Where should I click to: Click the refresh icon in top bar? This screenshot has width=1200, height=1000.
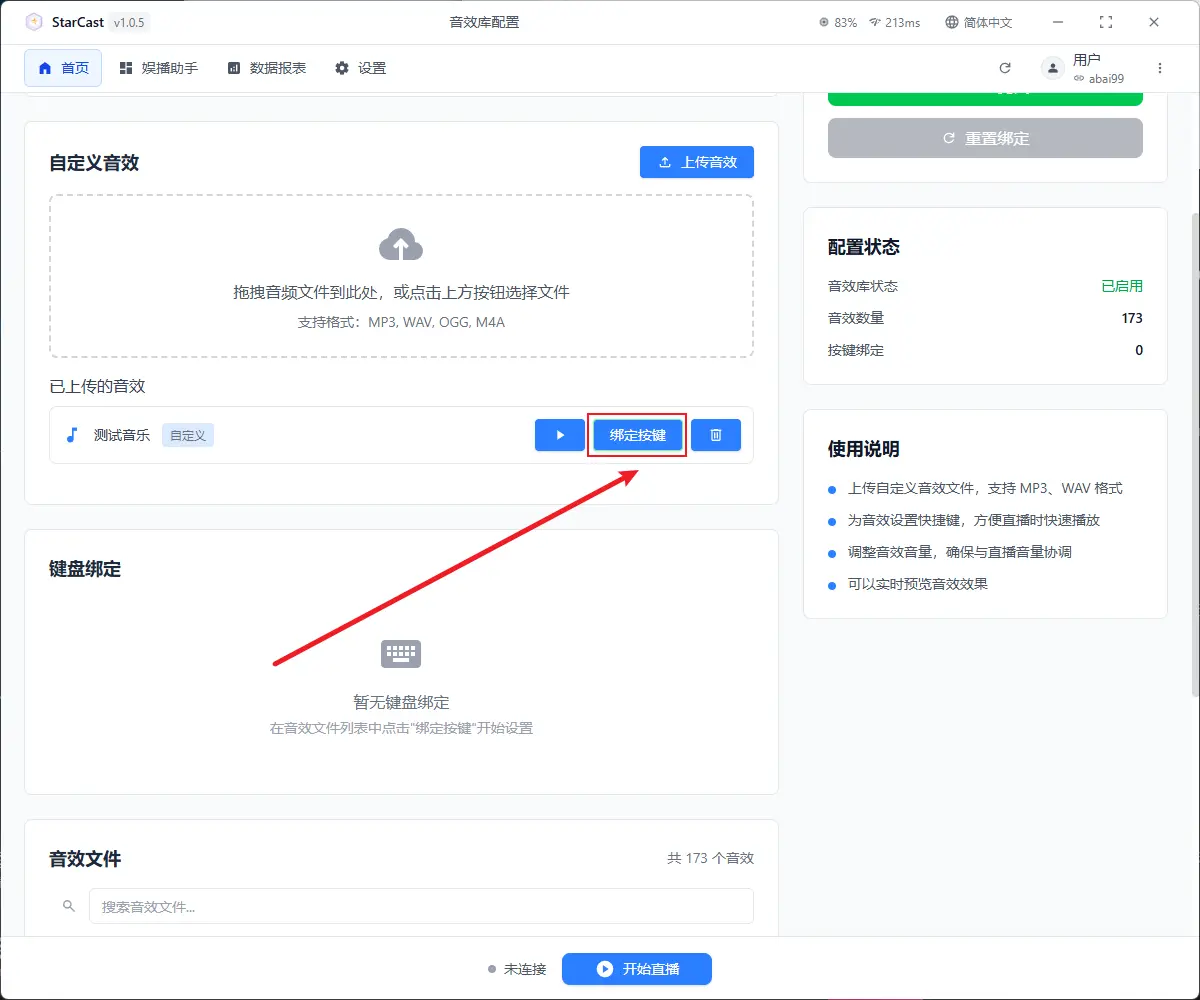pos(1005,68)
